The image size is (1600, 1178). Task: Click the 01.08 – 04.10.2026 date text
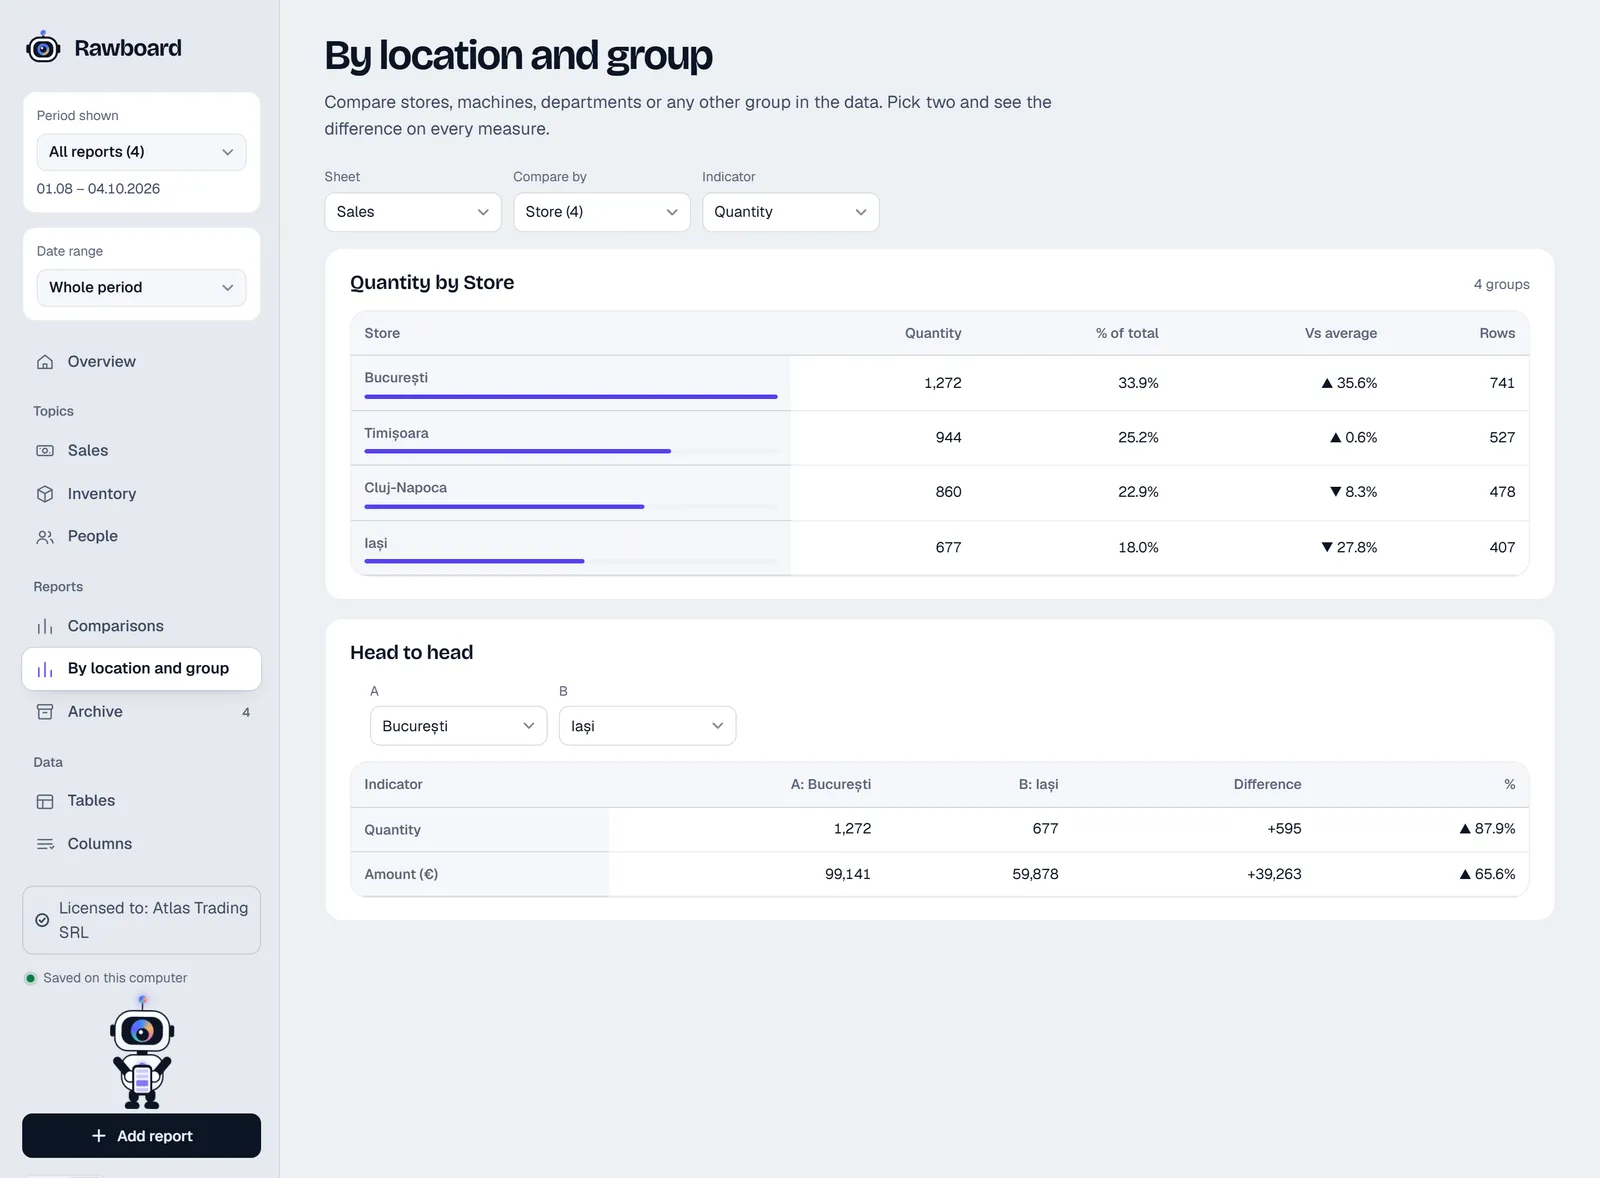click(98, 189)
